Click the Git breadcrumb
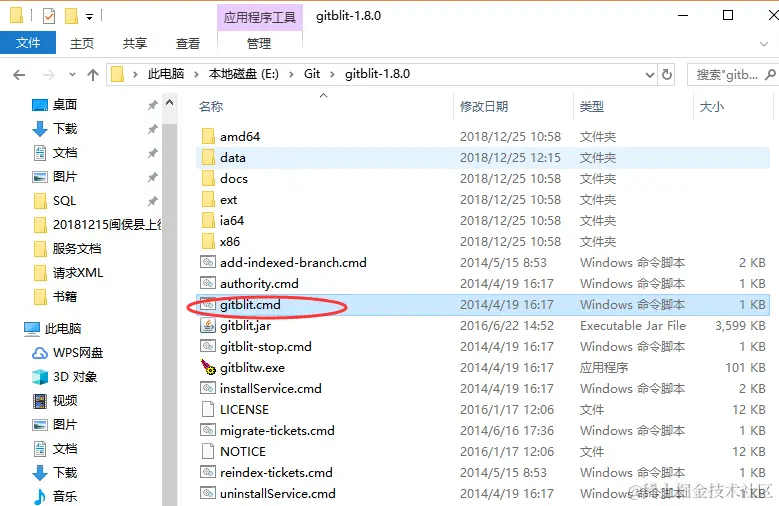779x506 pixels. [312, 74]
